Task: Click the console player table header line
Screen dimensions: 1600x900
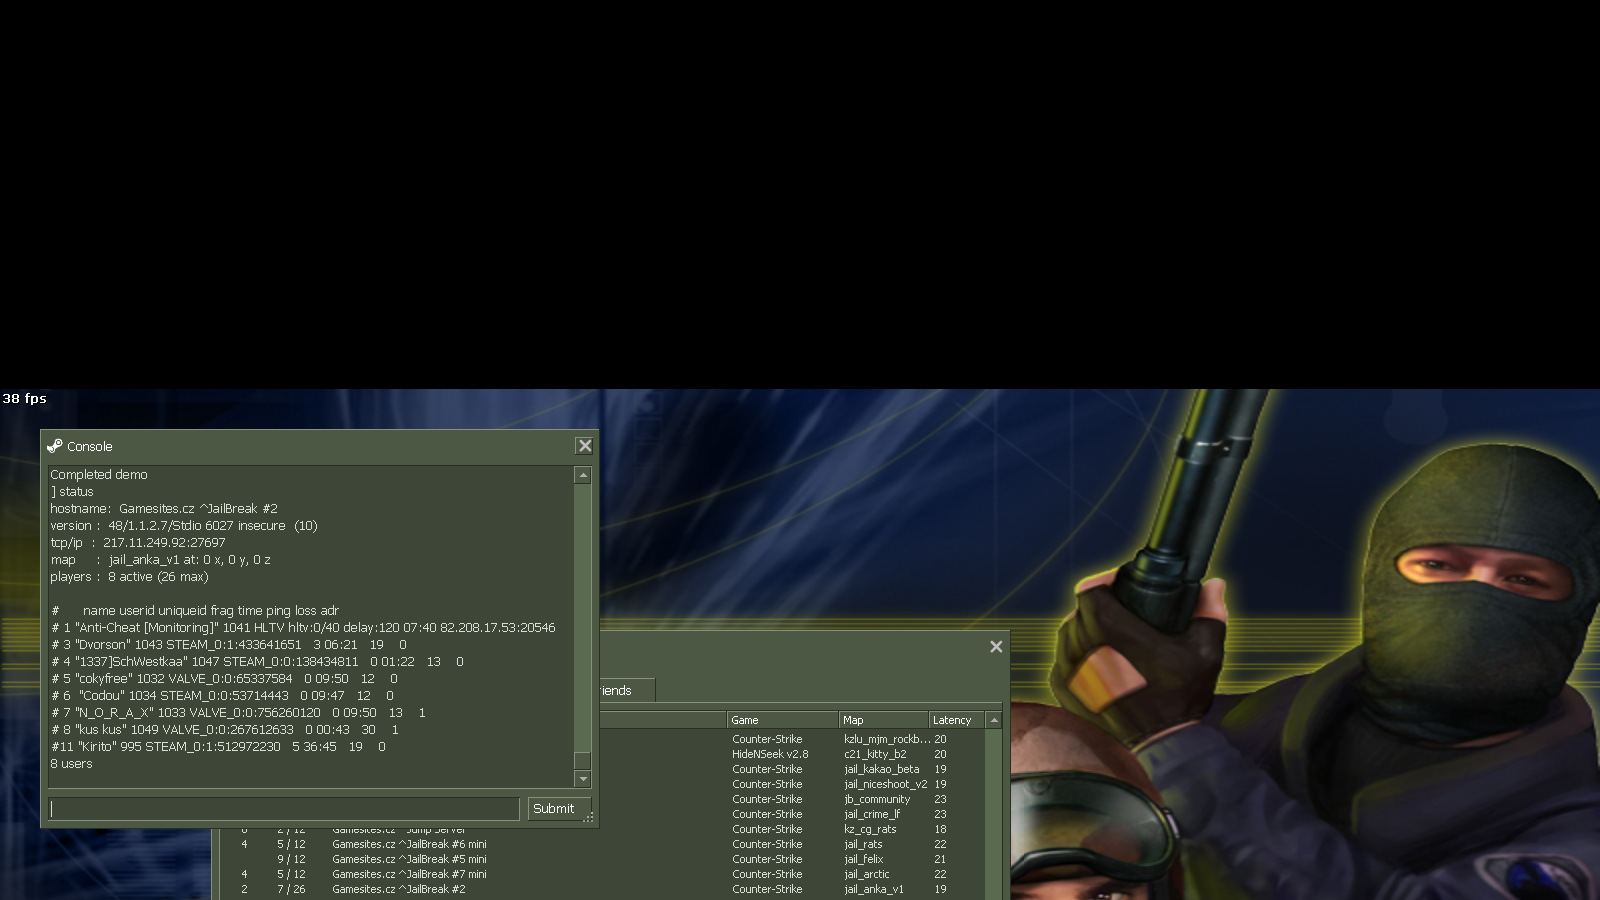Action: (195, 611)
